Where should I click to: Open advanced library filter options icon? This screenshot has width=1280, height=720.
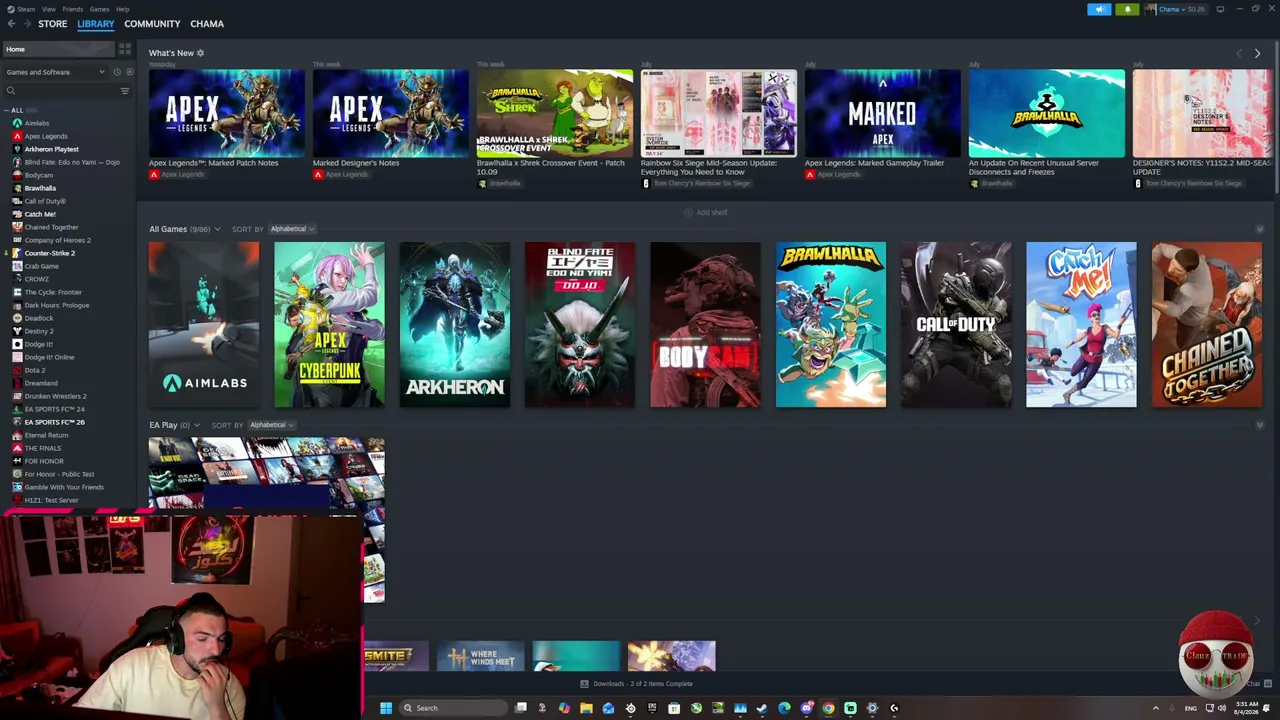125,91
